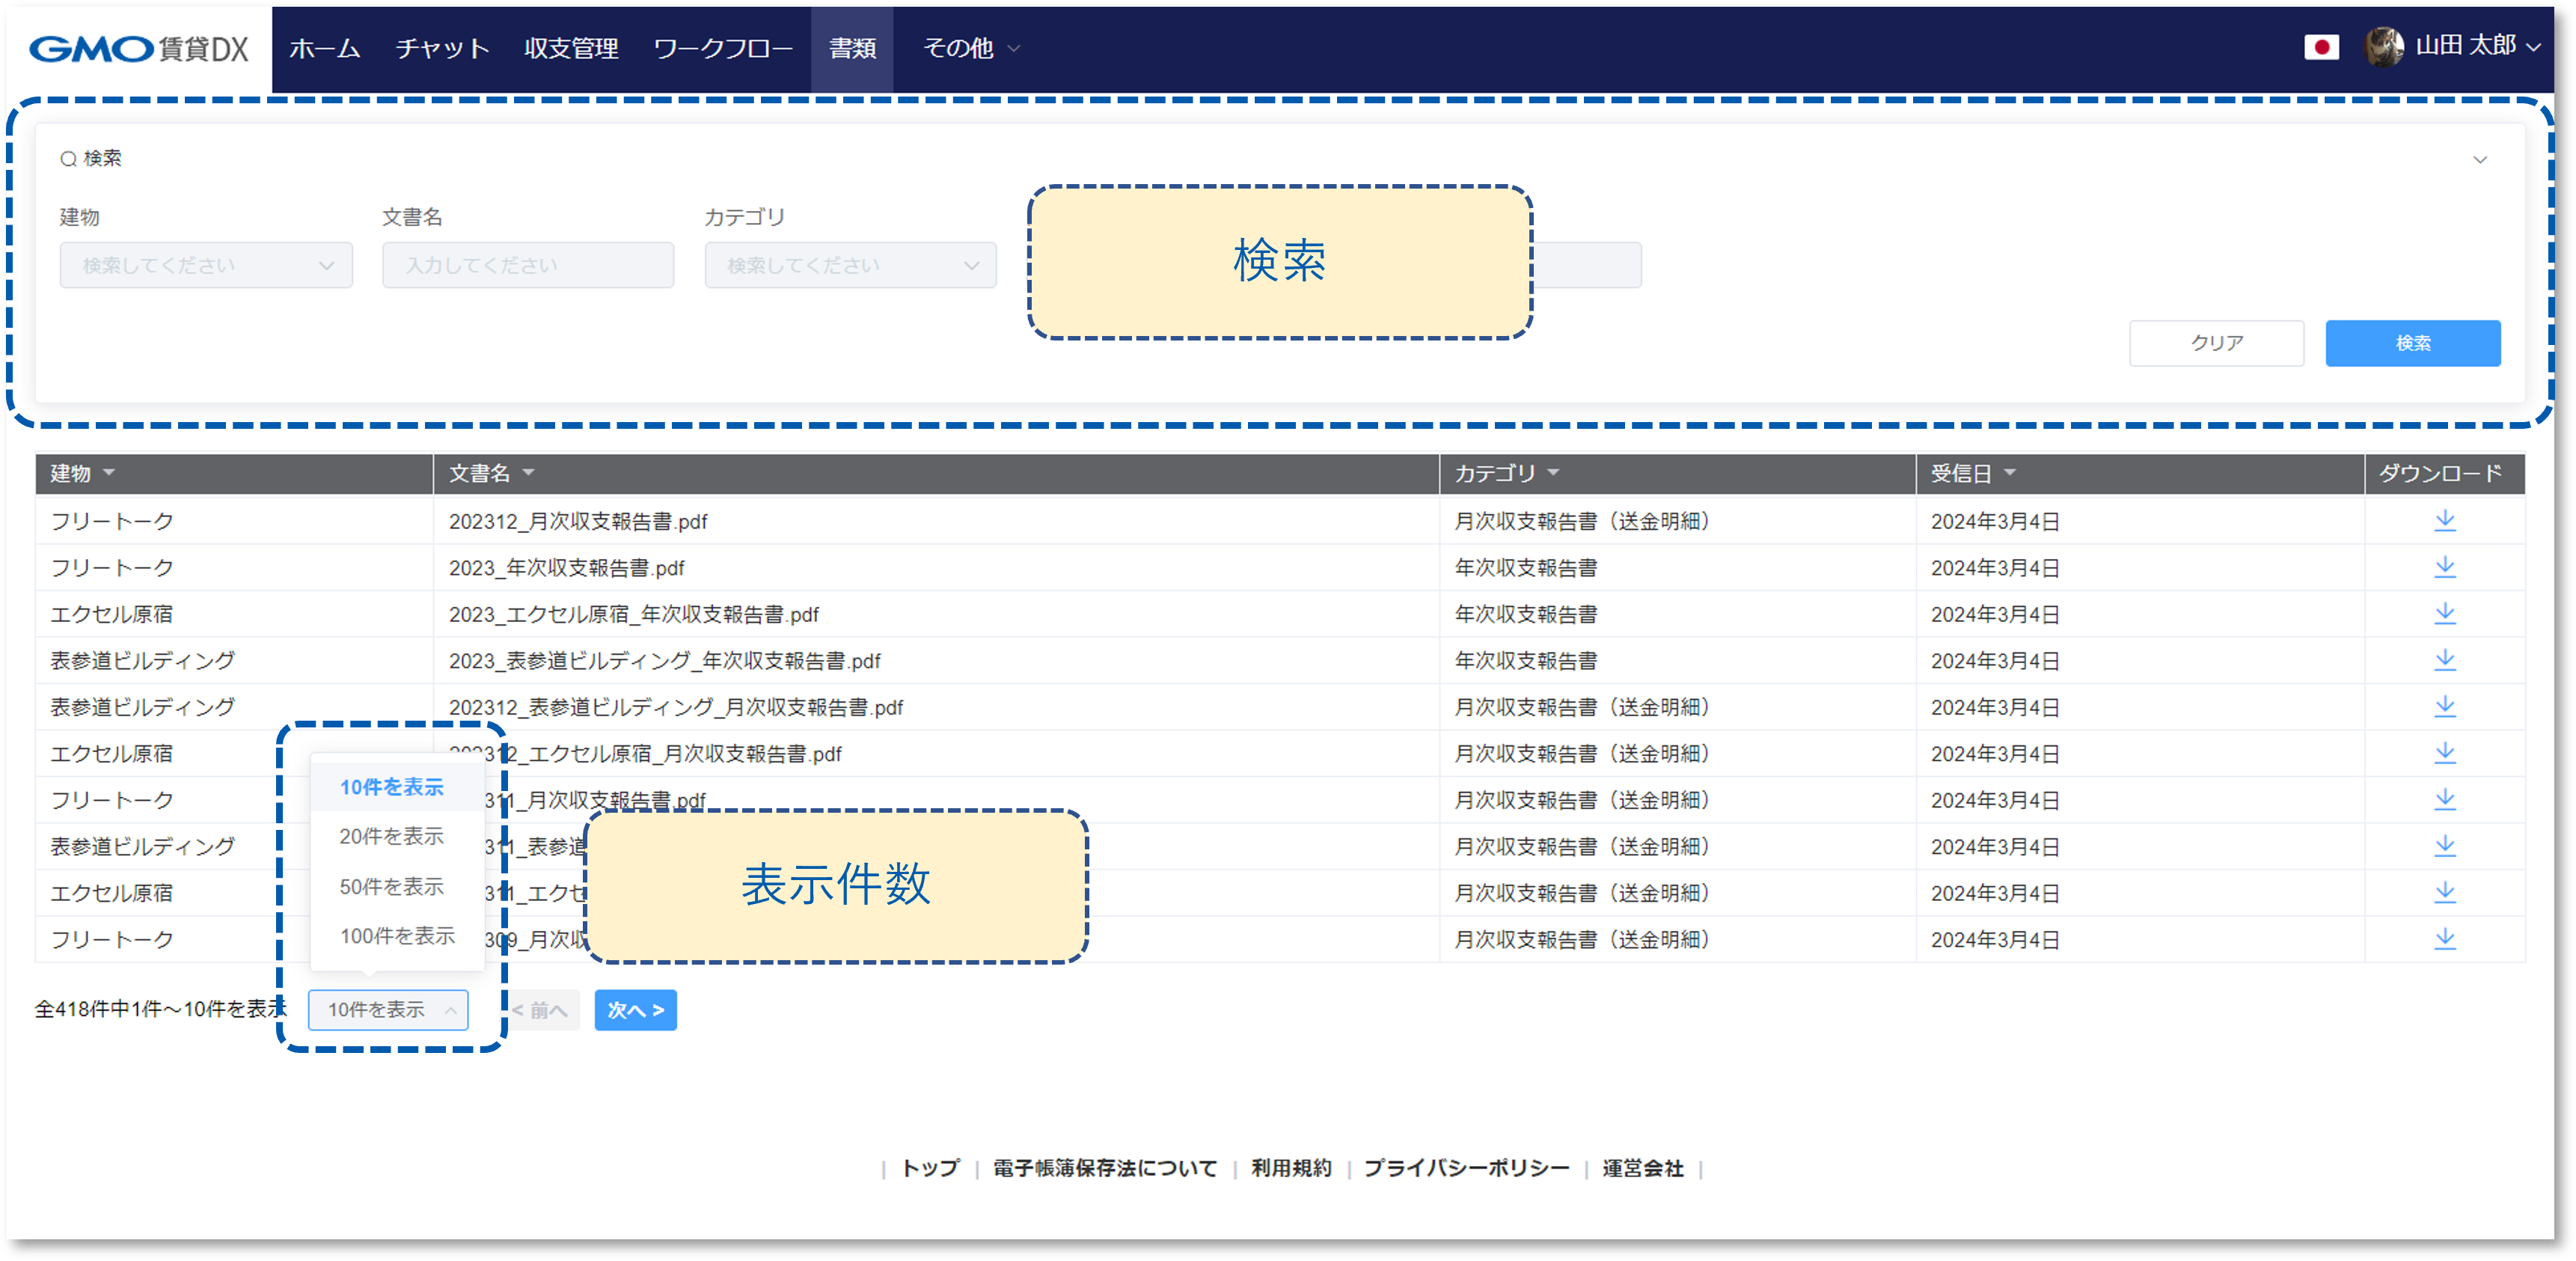Toggle sorting on the 受信日 column
The width and height of the screenshot is (2576, 1261).
[x=2012, y=473]
